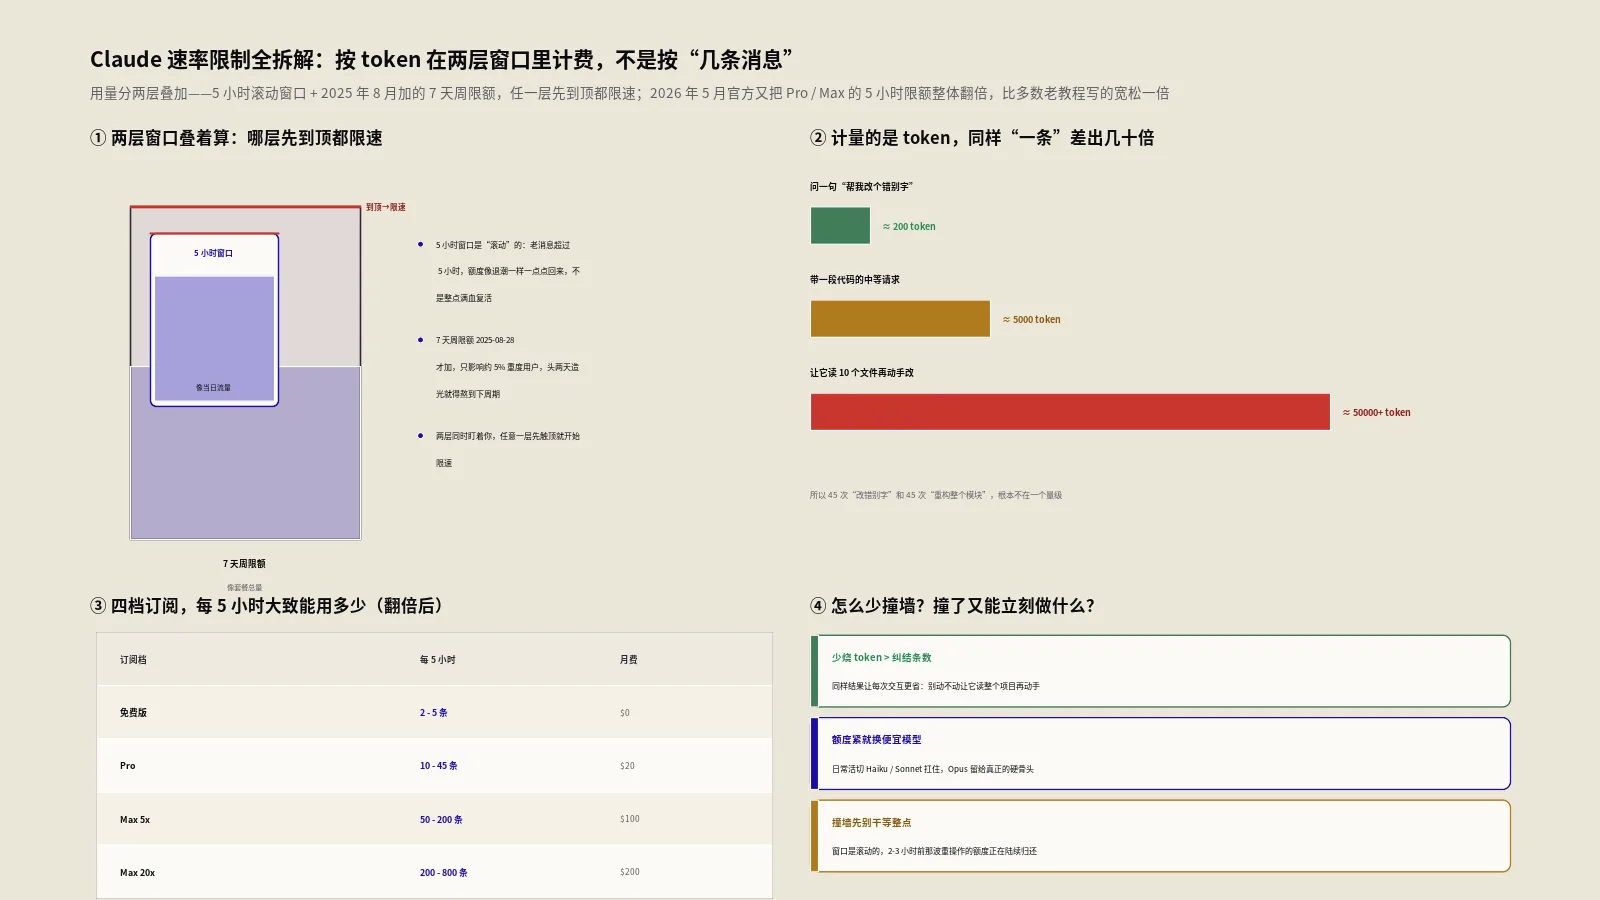Click the Max 5x row name

point(135,820)
